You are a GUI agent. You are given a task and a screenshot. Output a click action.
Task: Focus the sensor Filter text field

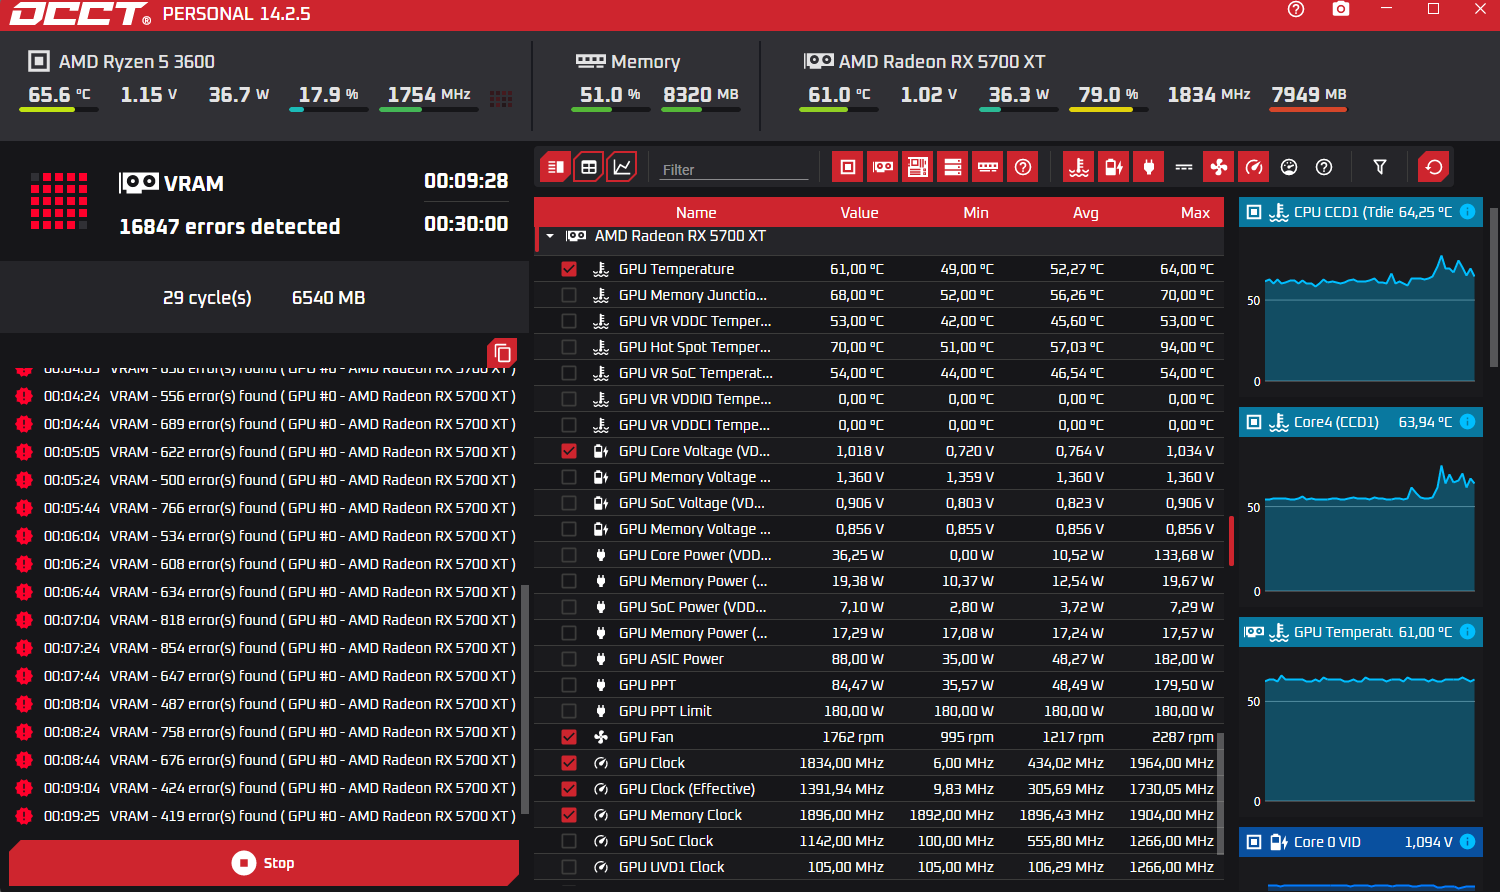[x=734, y=169]
